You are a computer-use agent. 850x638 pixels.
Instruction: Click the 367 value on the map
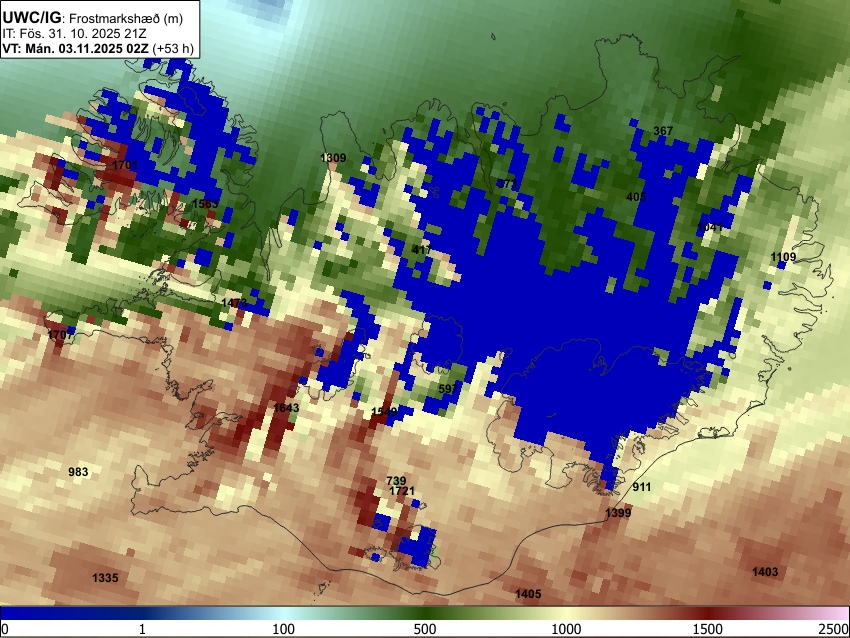pyautogui.click(x=663, y=131)
